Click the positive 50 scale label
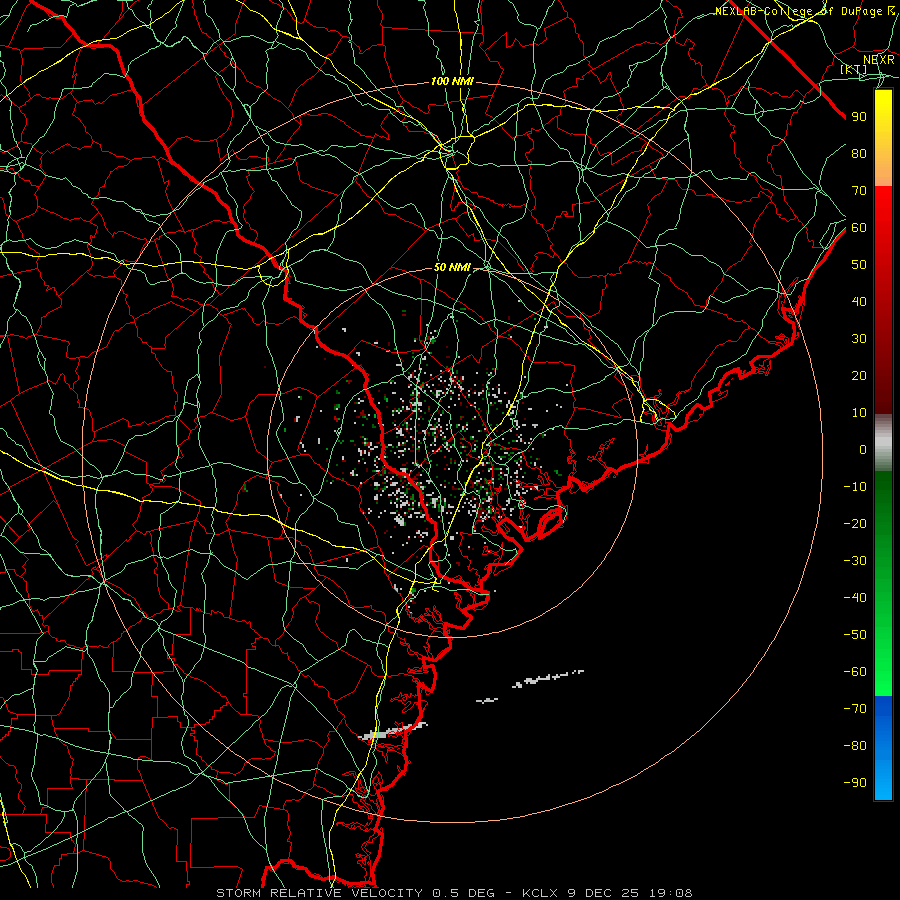 pos(859,265)
